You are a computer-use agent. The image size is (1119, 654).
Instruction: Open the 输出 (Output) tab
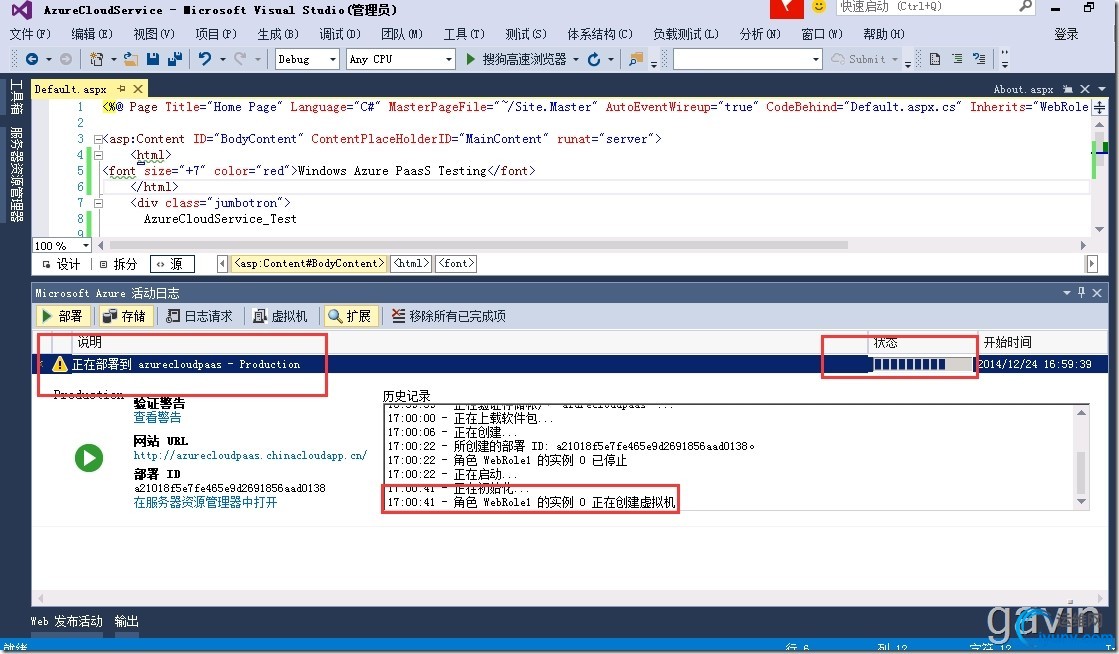[x=126, y=621]
